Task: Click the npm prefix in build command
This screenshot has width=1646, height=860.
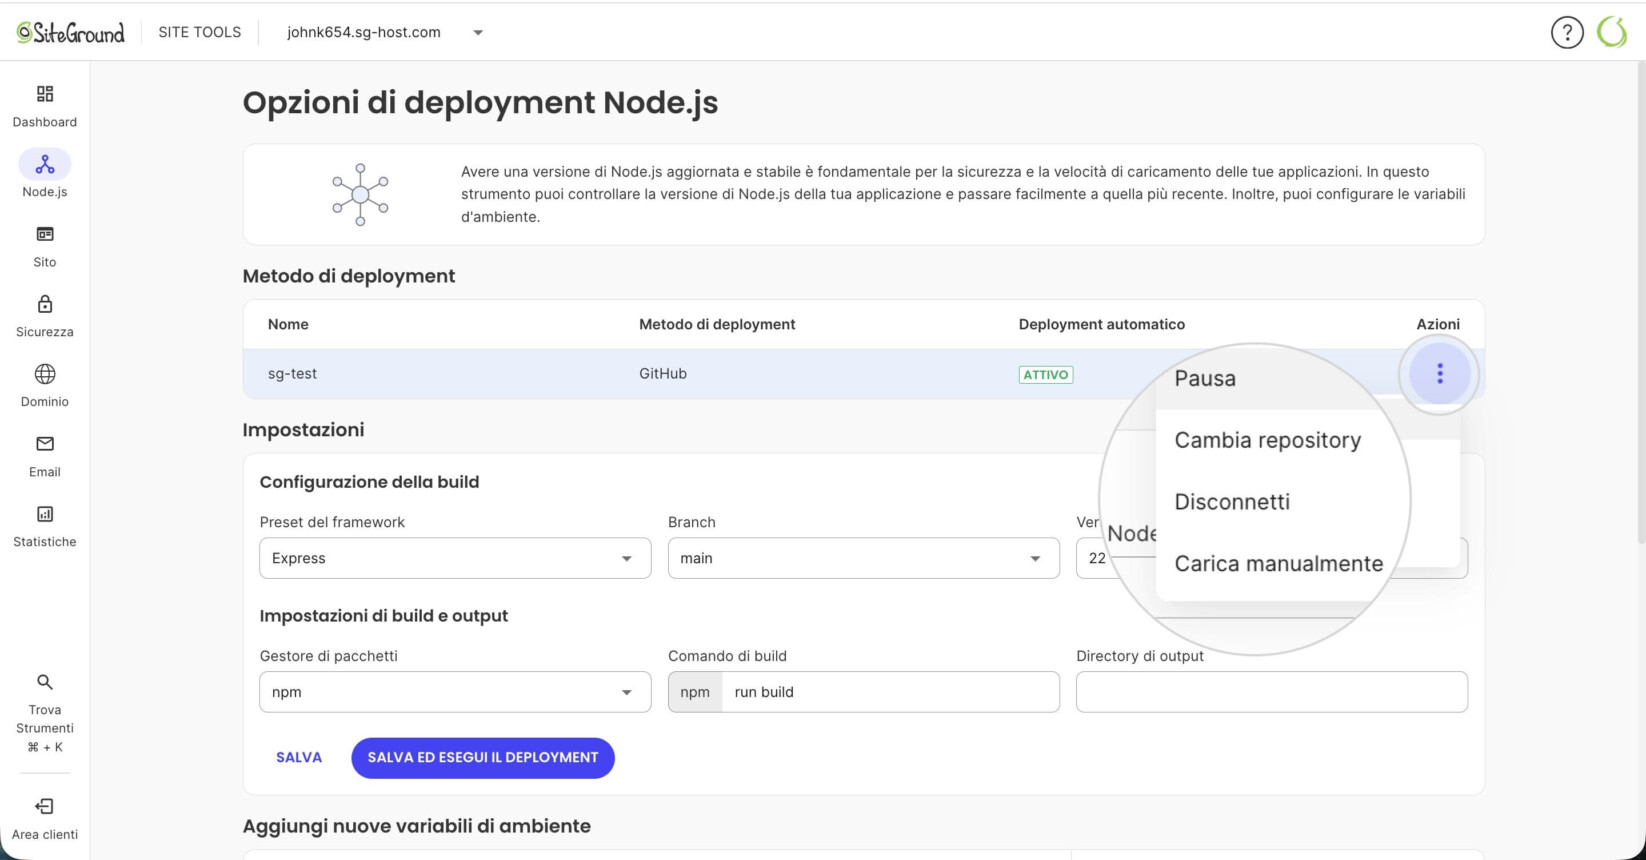Action: click(x=695, y=692)
